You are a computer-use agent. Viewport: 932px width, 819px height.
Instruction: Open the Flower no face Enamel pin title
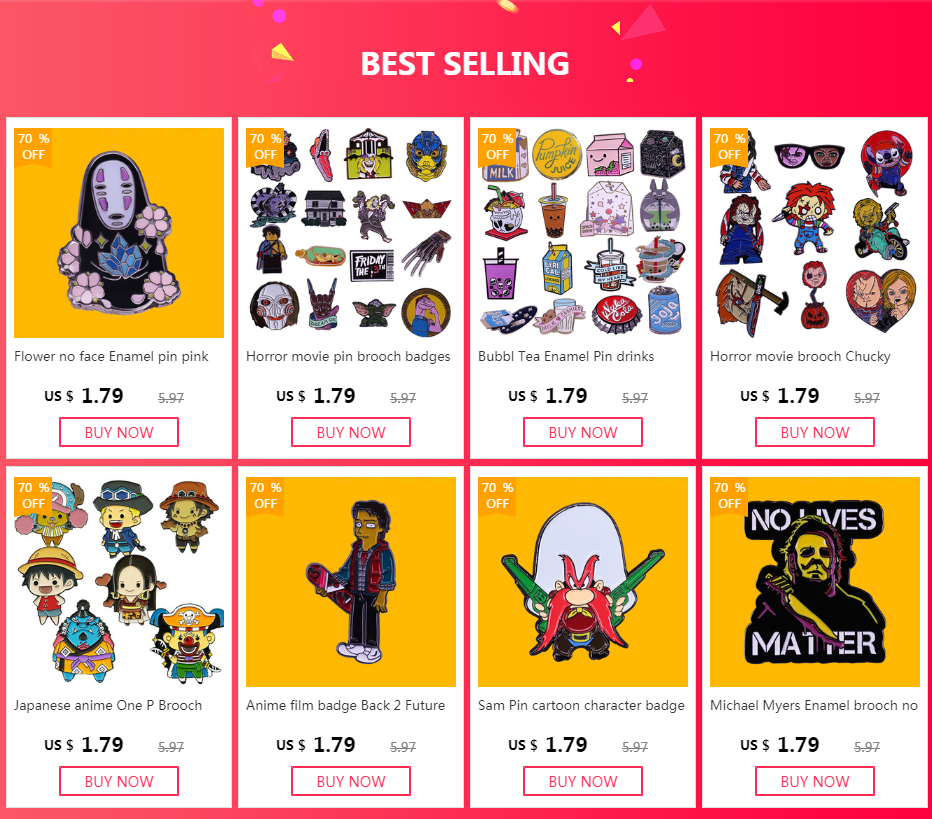[111, 357]
